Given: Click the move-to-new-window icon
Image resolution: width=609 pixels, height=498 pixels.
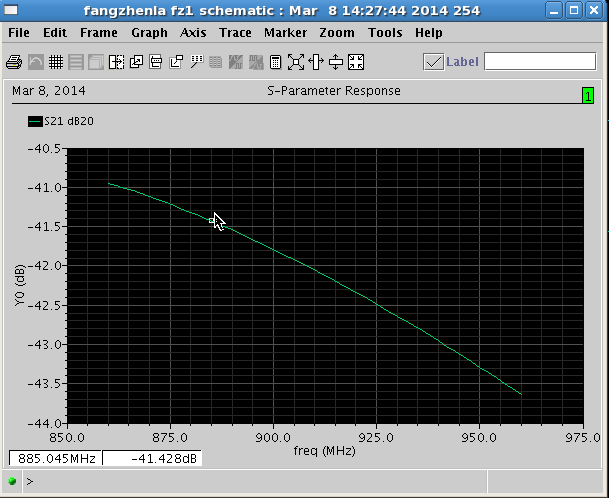Looking at the screenshot, I should click(176, 62).
